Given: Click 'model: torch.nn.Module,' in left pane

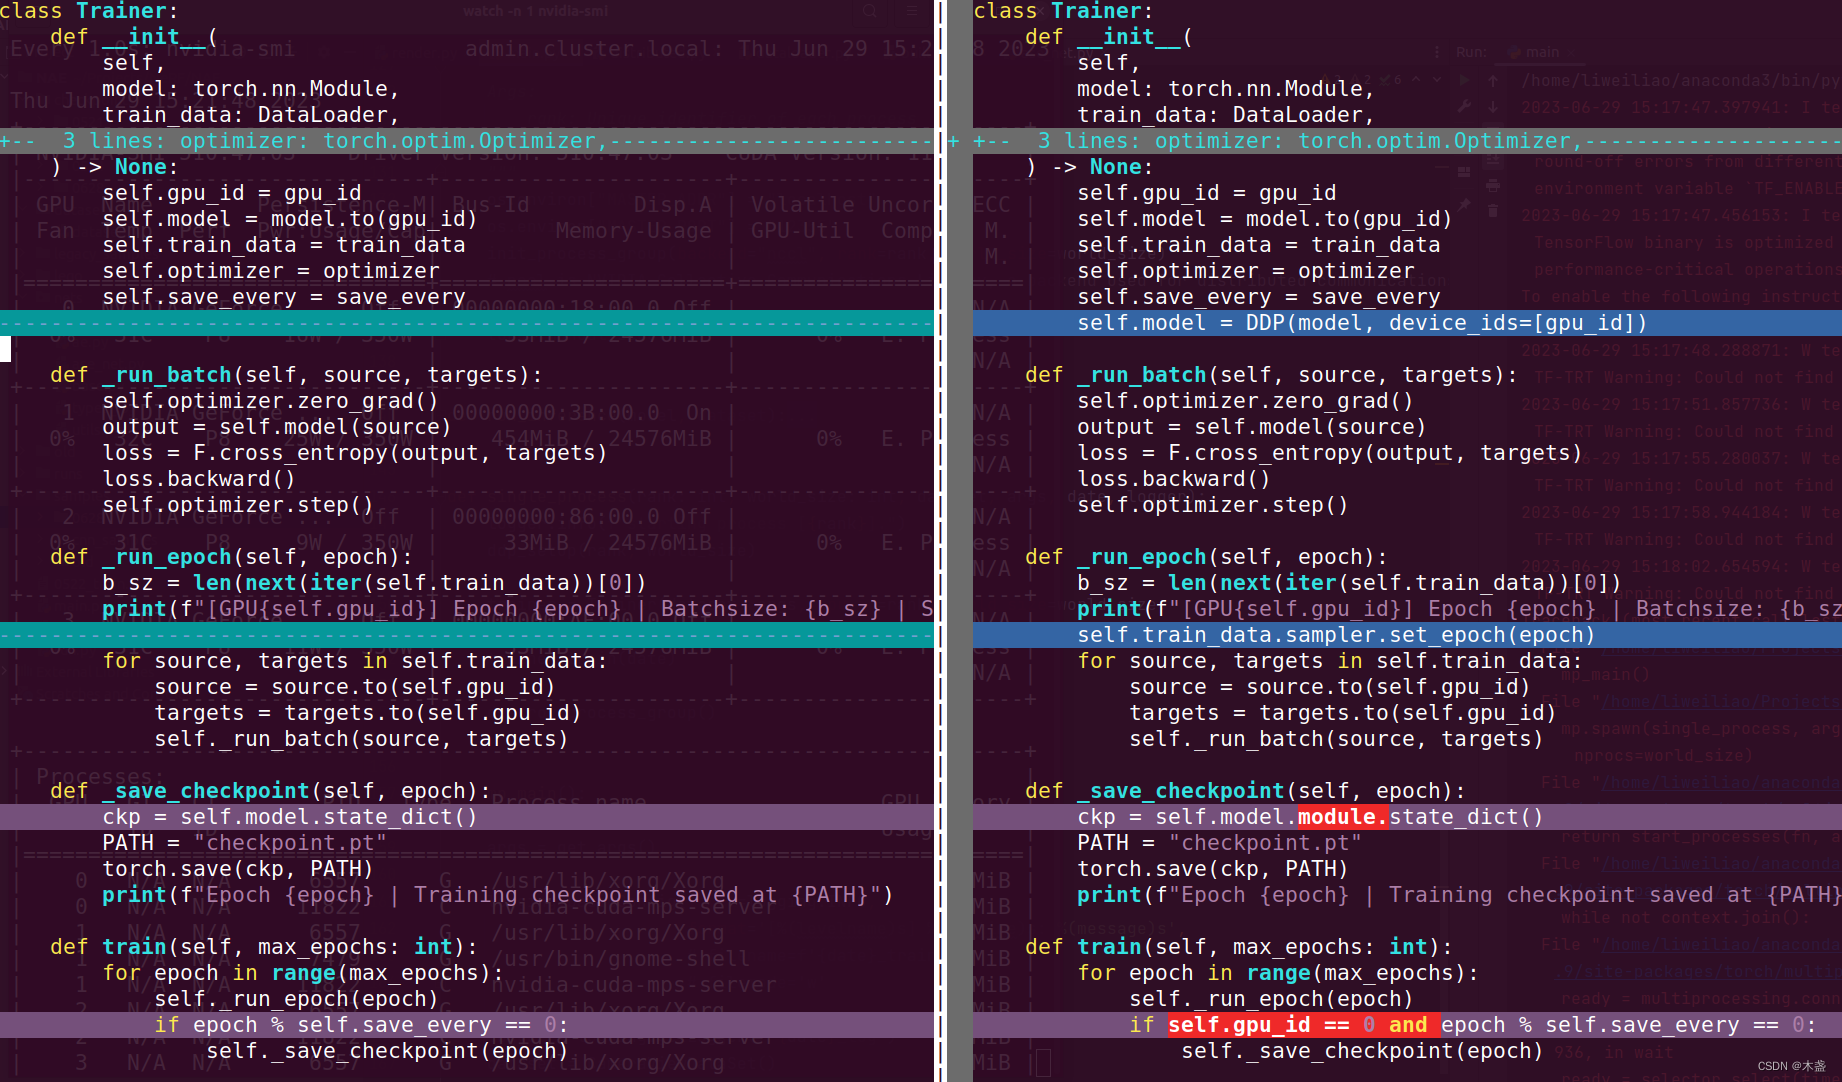Looking at the screenshot, I should tap(251, 89).
